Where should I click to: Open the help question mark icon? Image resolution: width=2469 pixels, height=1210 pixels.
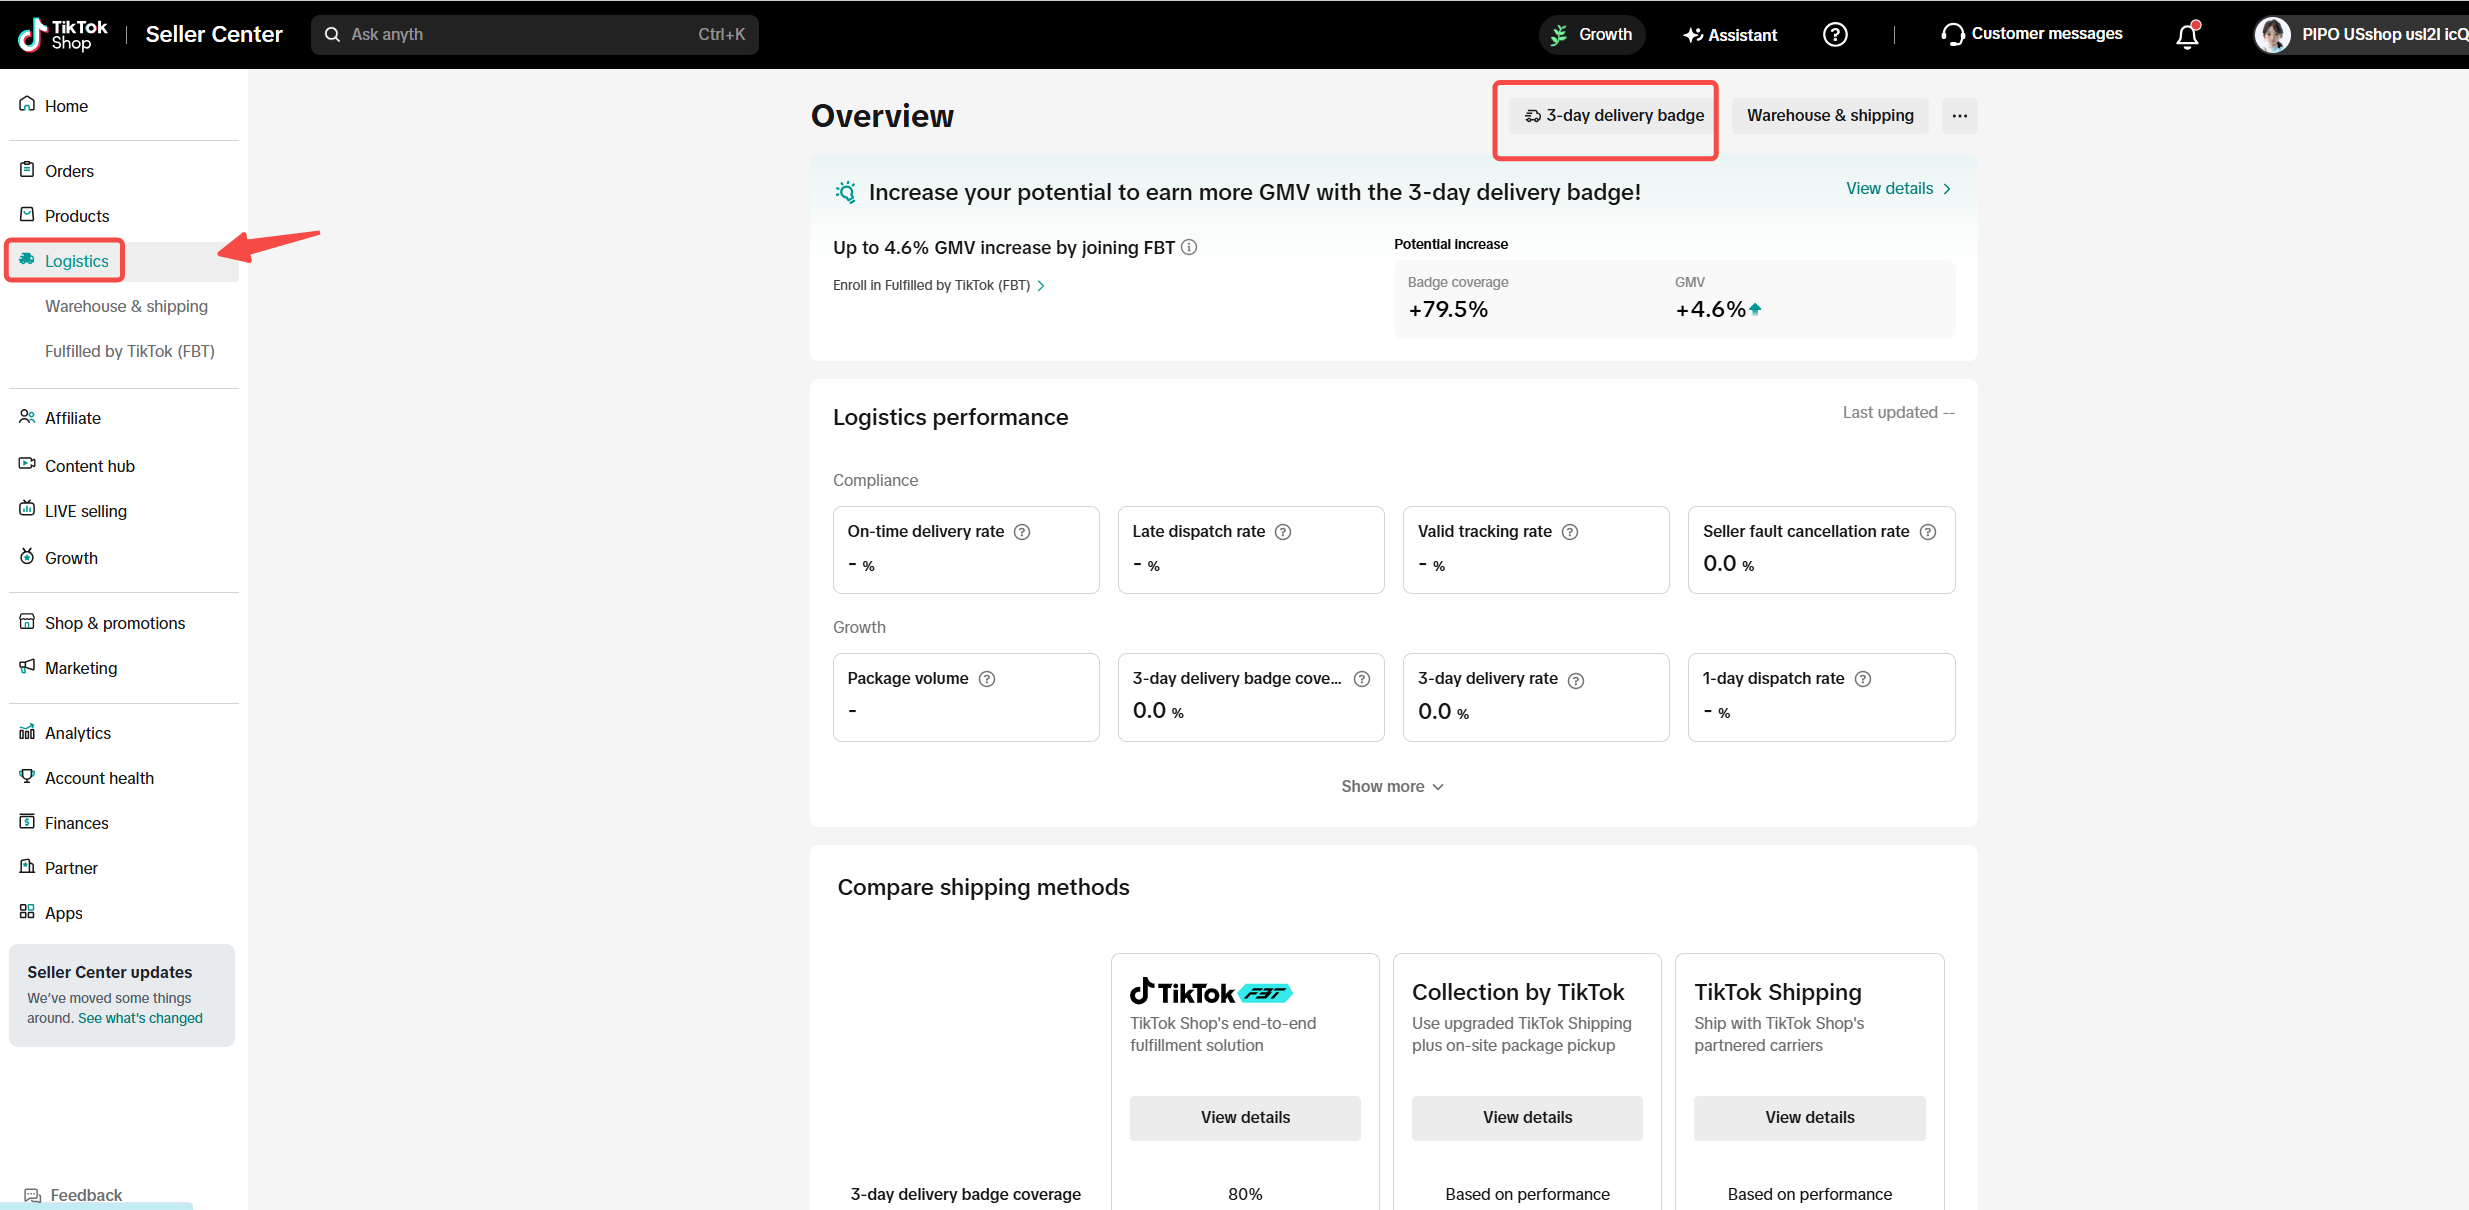pyautogui.click(x=1835, y=35)
